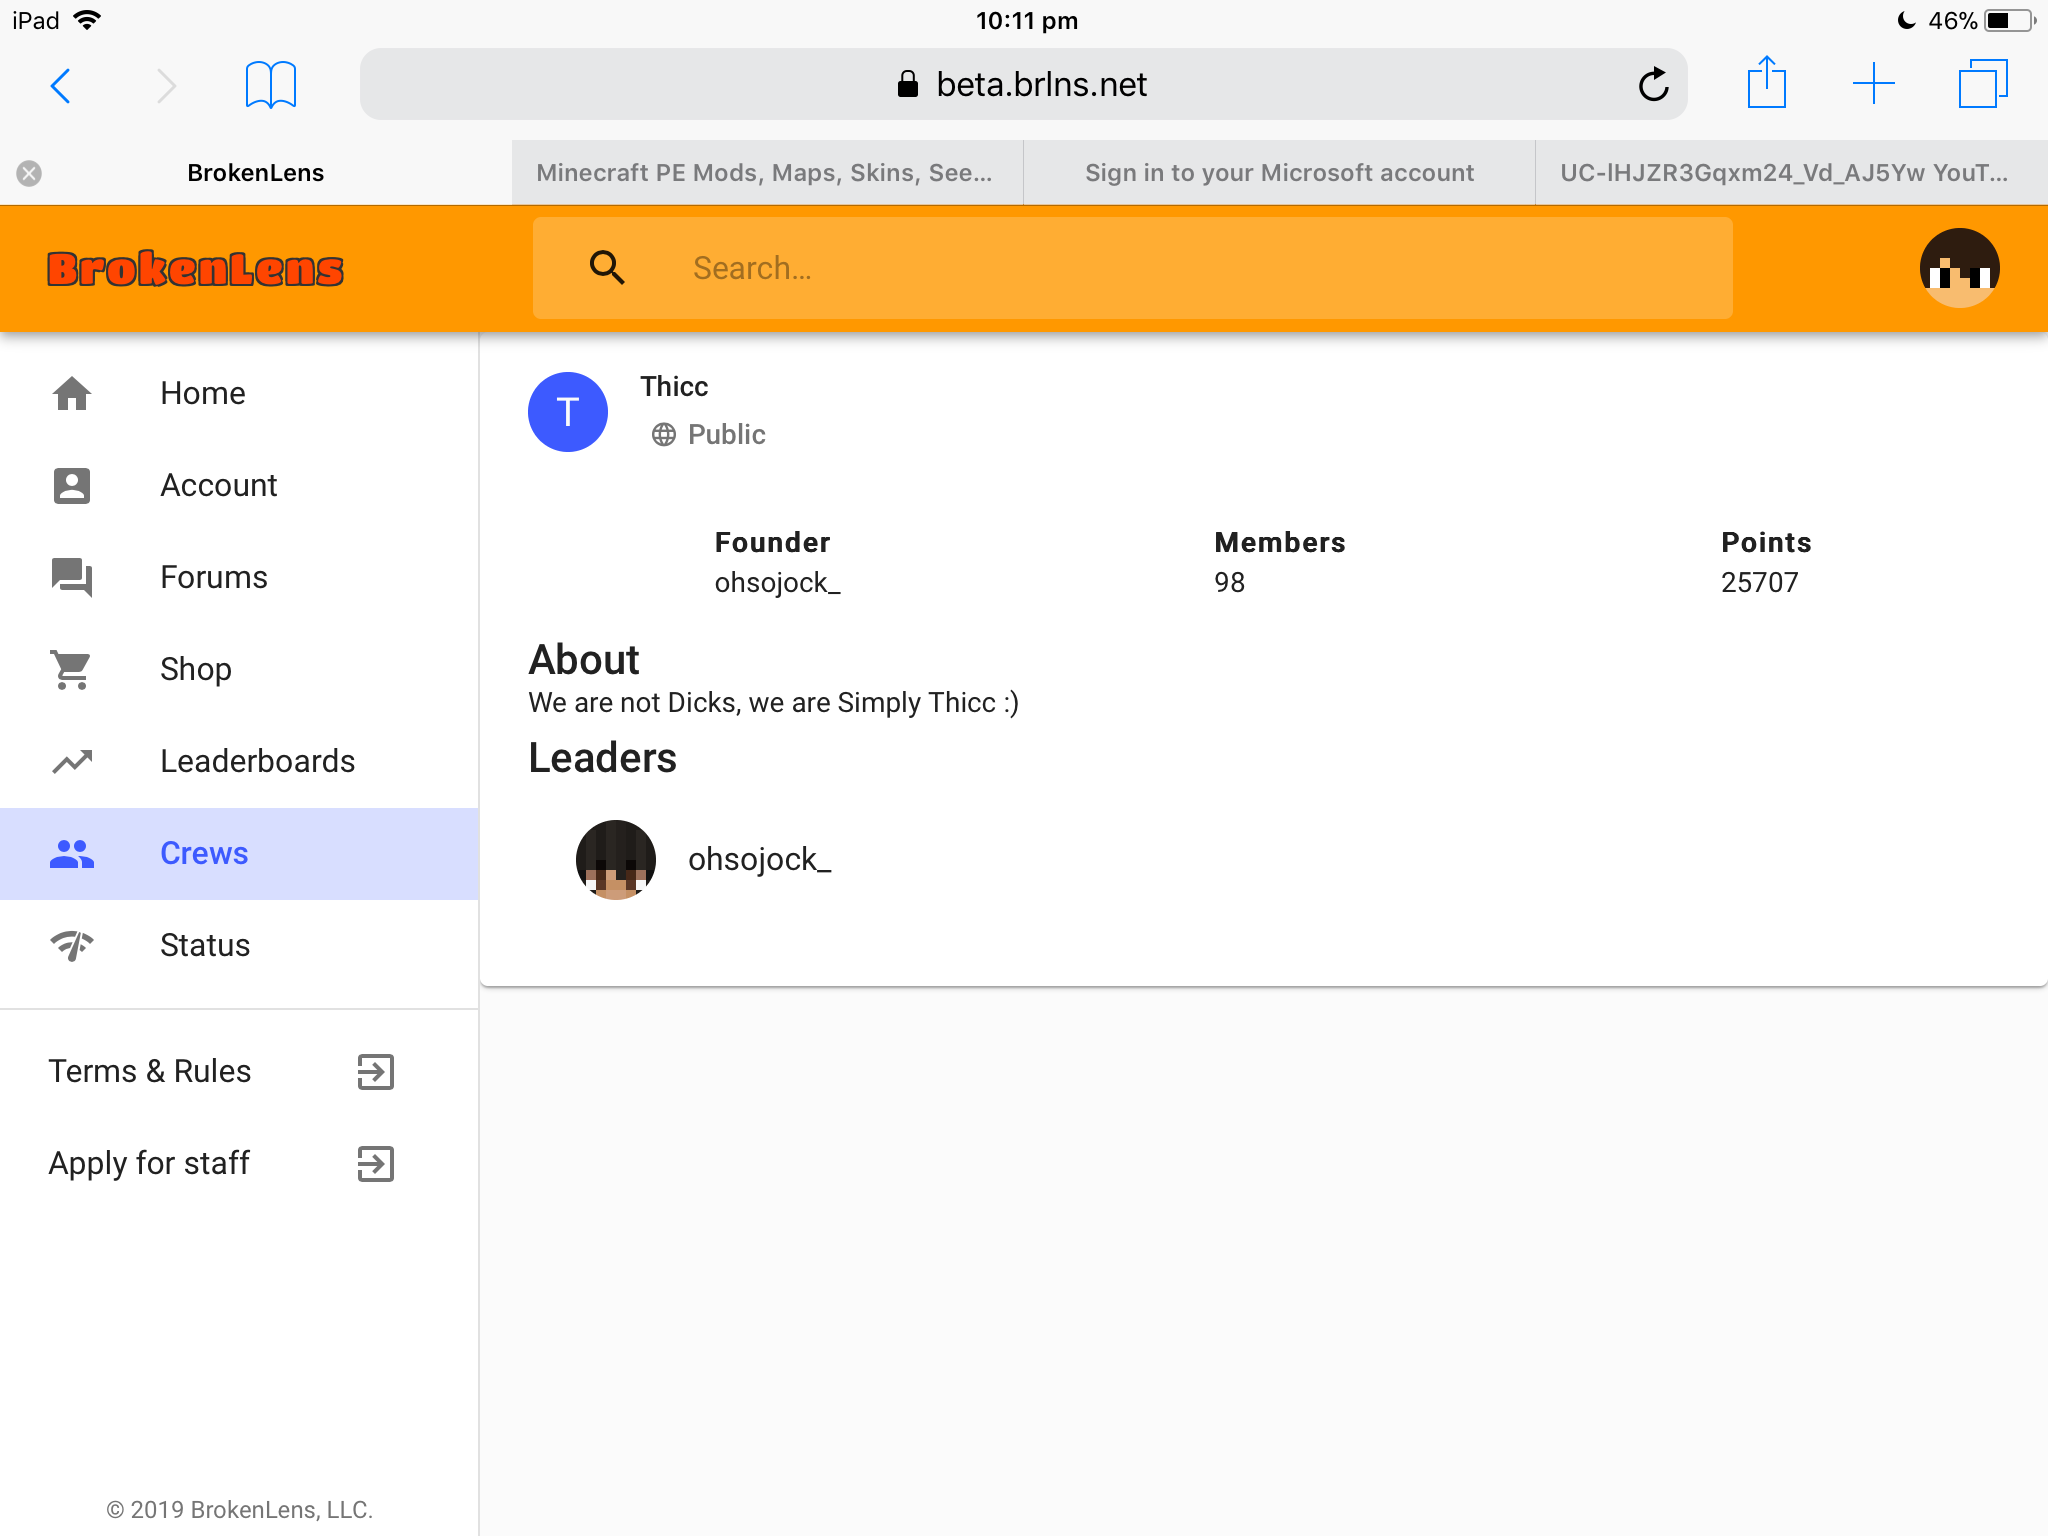Screen dimensions: 2048x1536
Task: Open Home in the sidebar
Action: [x=240, y=393]
